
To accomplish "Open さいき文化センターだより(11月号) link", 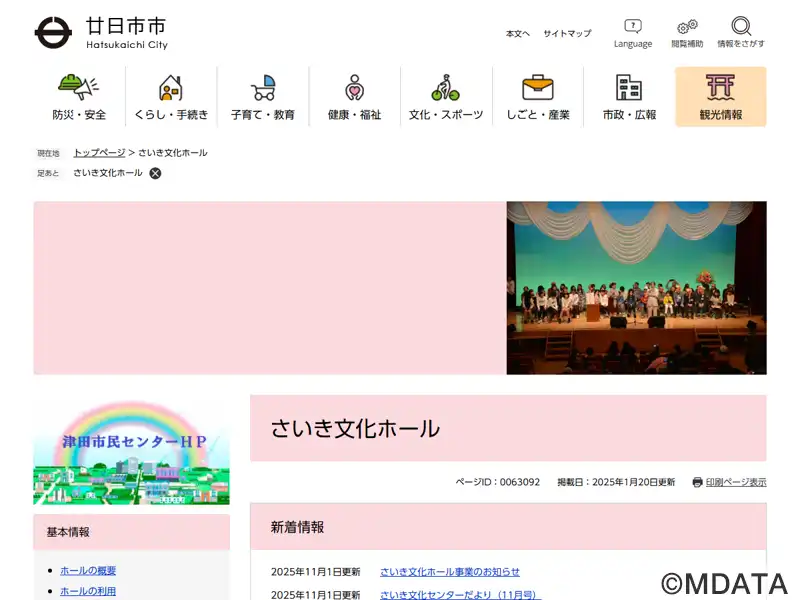I will 458,594.
